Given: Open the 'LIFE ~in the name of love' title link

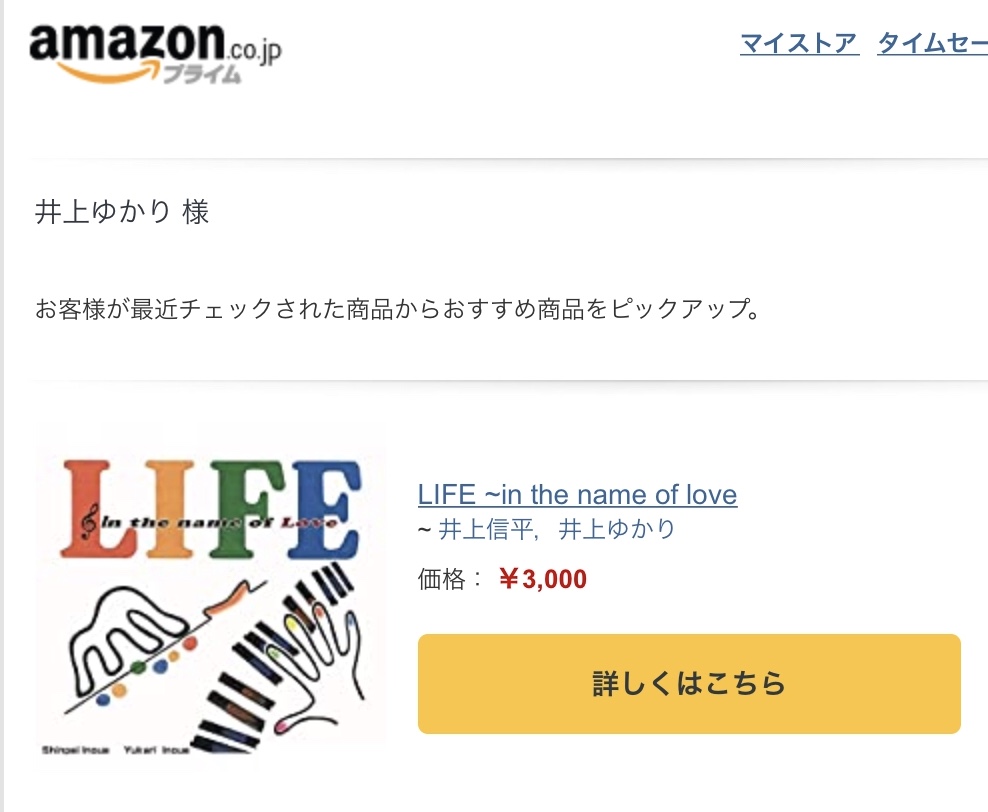Looking at the screenshot, I should coord(577,494).
